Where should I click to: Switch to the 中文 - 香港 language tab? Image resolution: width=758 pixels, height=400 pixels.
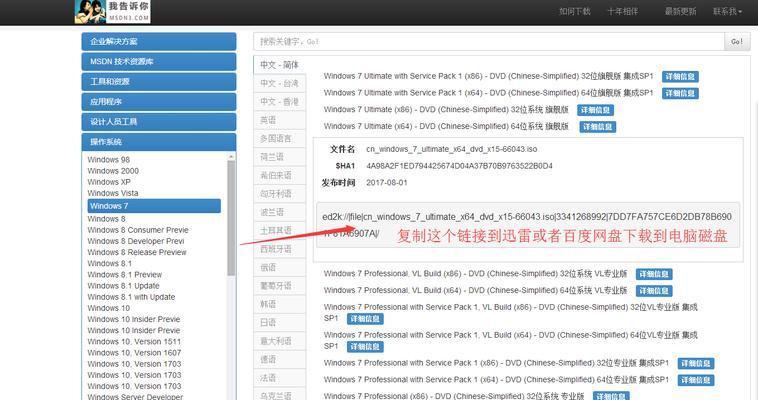[279, 102]
